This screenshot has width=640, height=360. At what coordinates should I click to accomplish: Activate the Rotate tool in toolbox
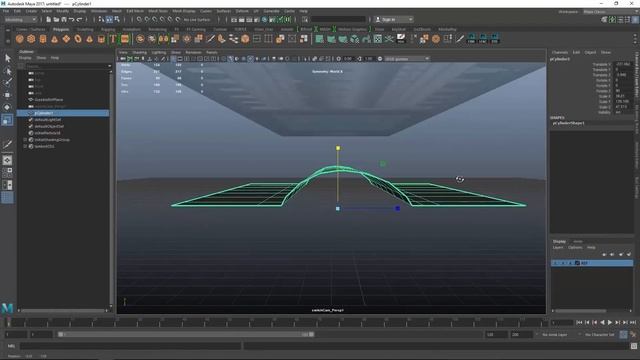pyautogui.click(x=7, y=107)
